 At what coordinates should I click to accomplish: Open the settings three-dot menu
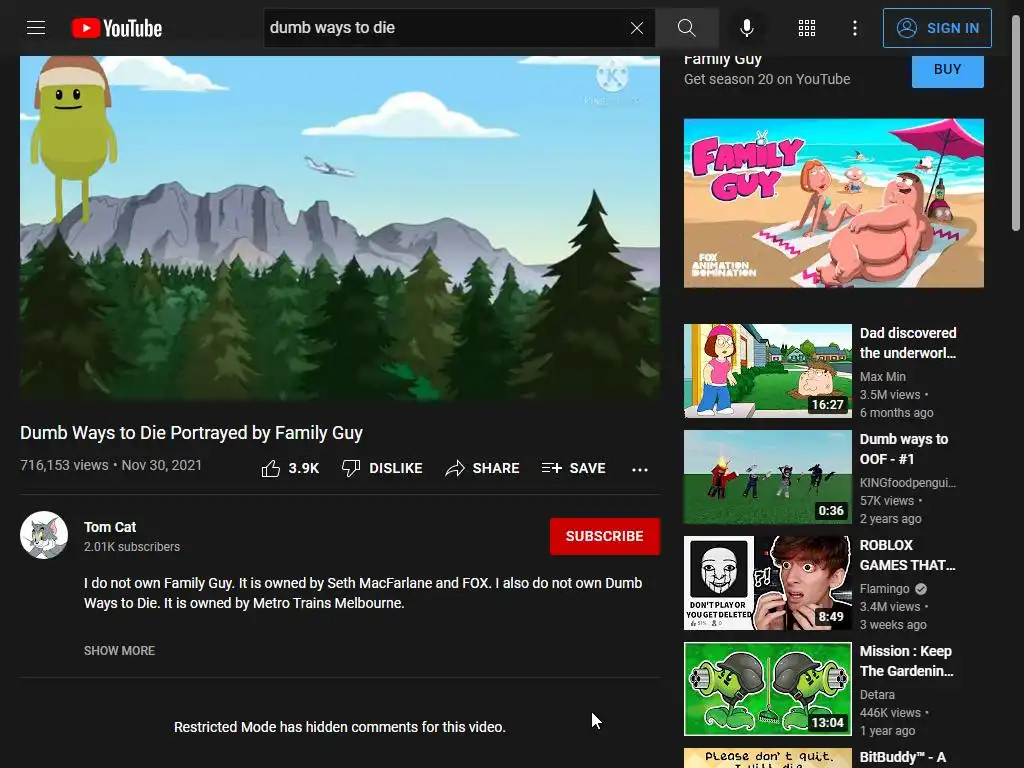click(x=855, y=28)
